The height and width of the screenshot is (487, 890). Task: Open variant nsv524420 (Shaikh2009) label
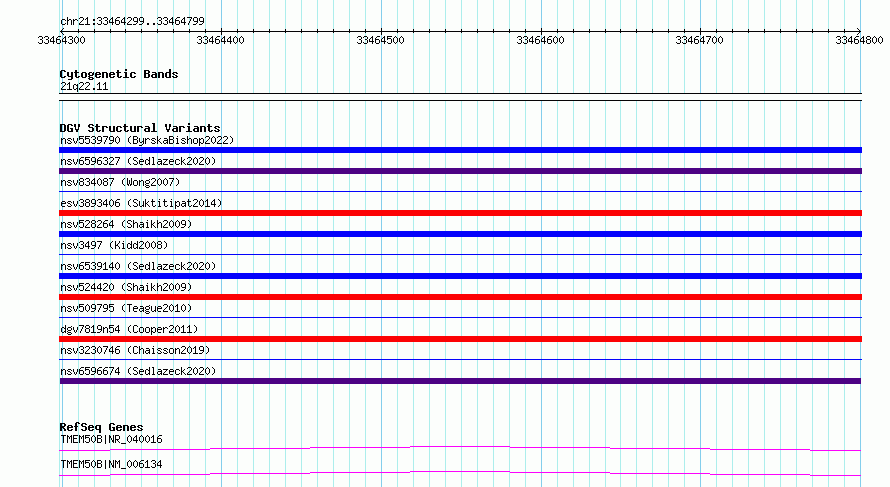126,287
